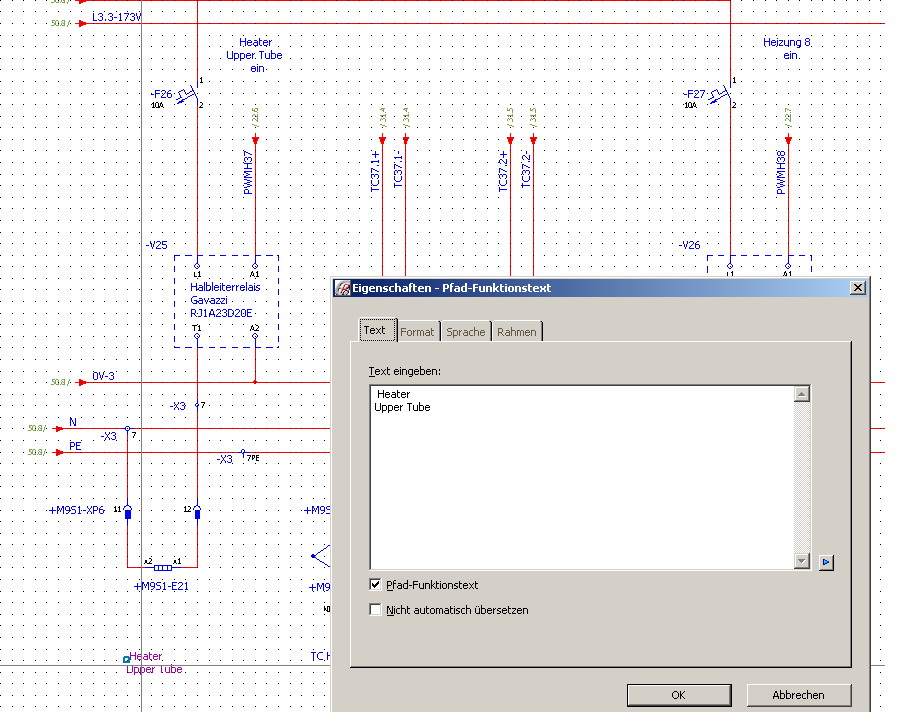Click the text box scrollbar up arrow
Viewport: 909px width, 712px height.
tap(802, 394)
